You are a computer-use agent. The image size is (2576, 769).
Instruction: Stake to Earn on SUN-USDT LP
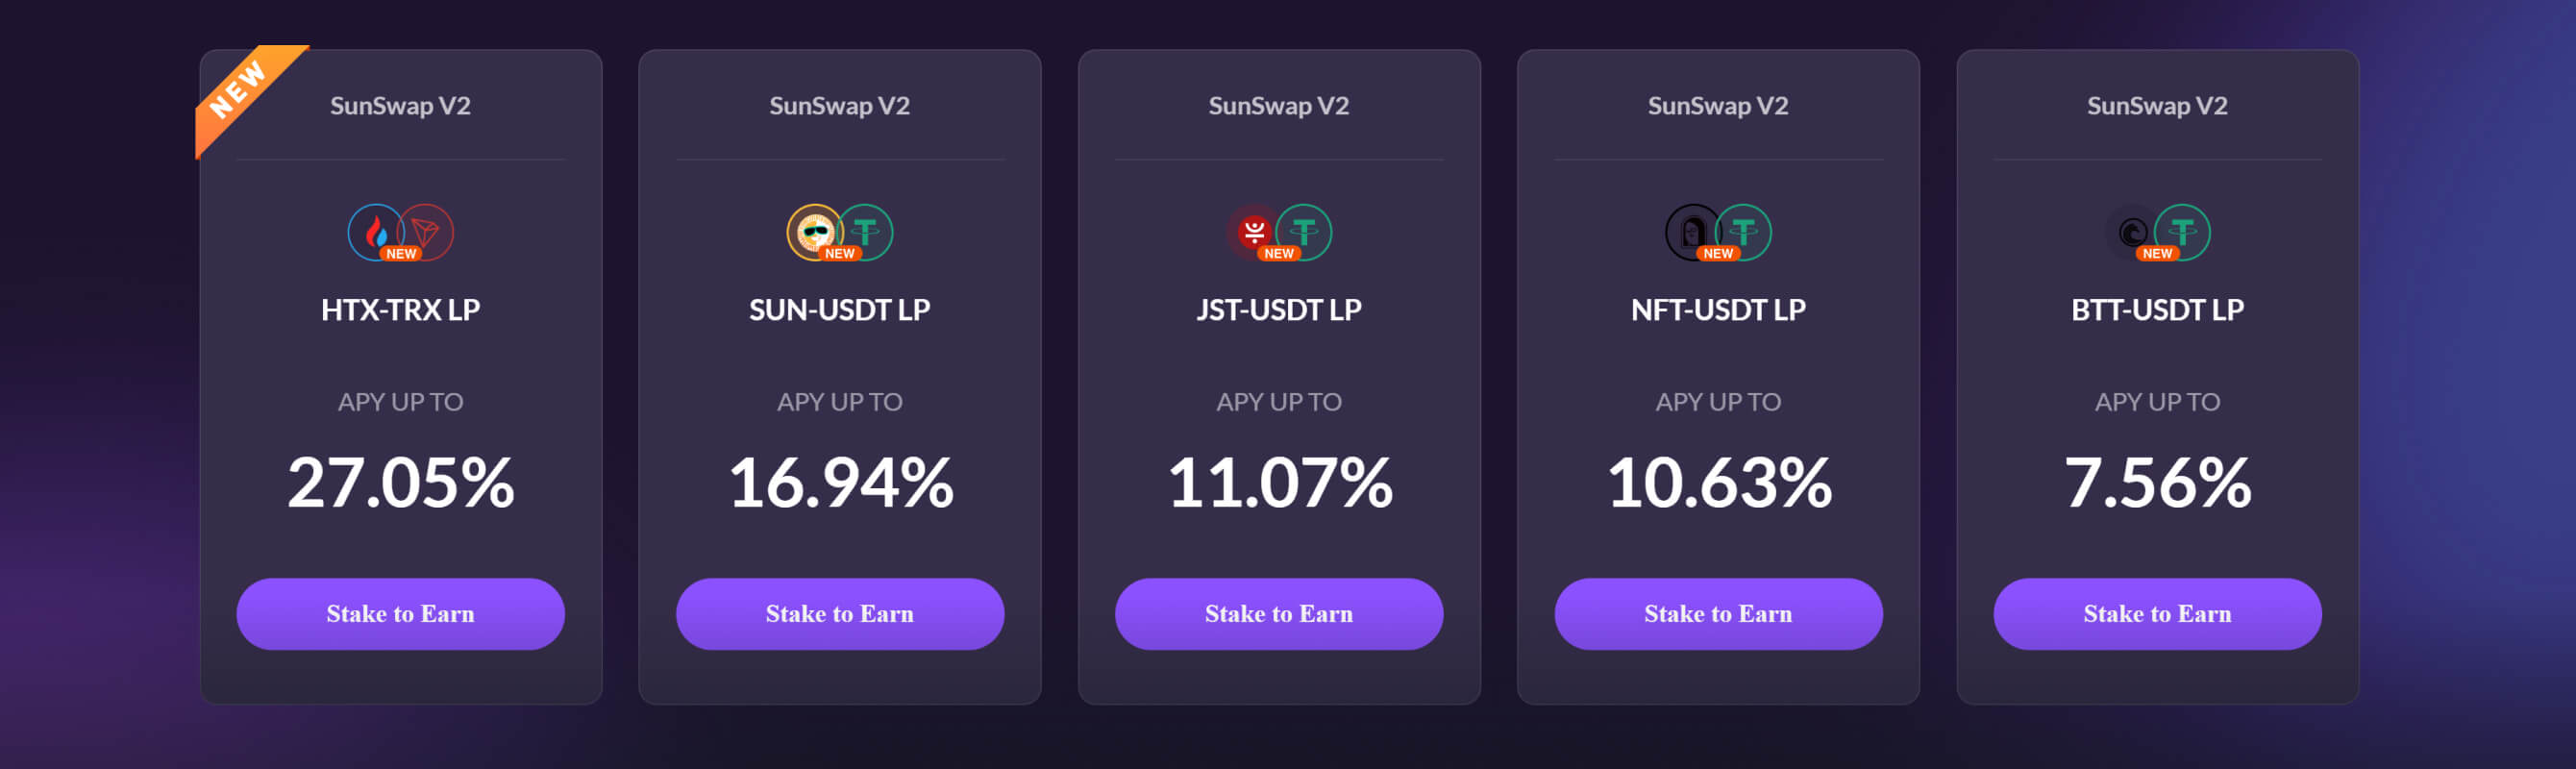click(x=839, y=613)
